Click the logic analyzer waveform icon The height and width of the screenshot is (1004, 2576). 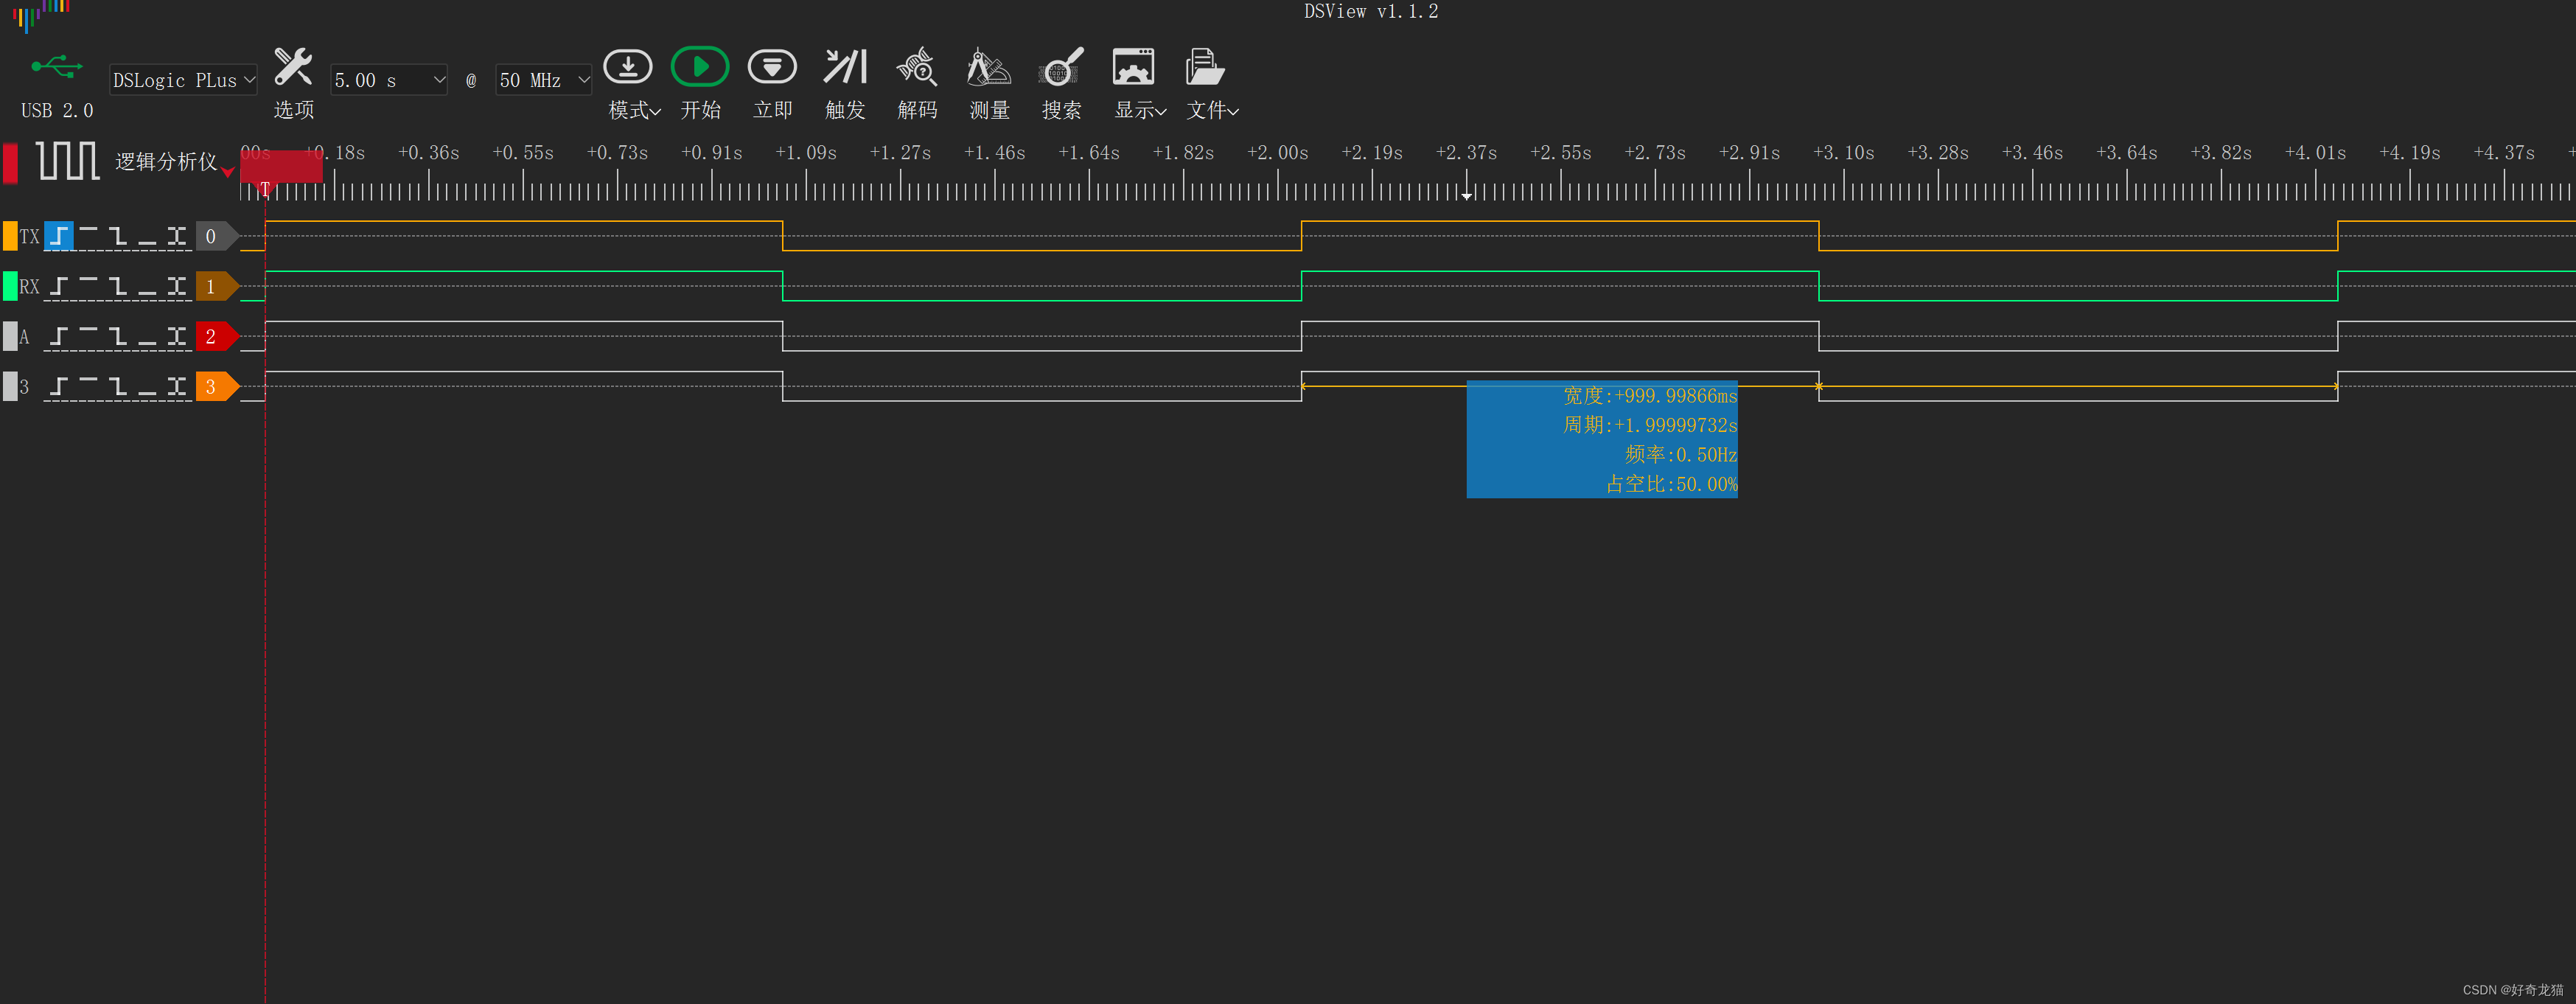[67, 161]
